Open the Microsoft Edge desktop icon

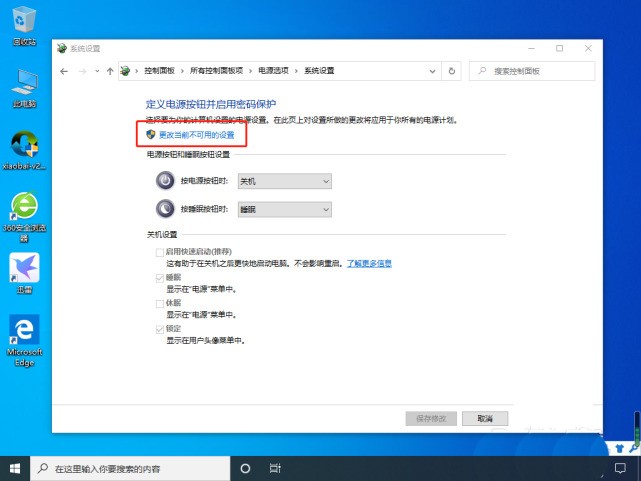[24, 341]
